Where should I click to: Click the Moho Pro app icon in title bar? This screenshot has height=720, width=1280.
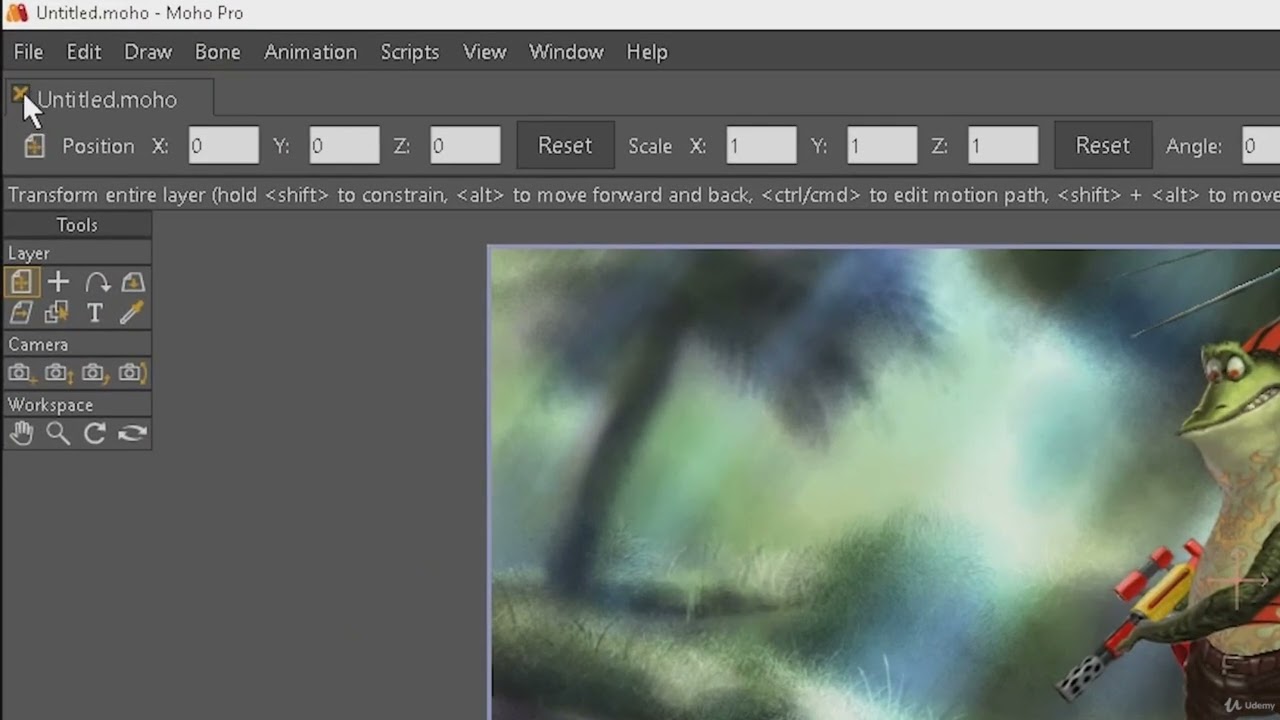click(17, 13)
